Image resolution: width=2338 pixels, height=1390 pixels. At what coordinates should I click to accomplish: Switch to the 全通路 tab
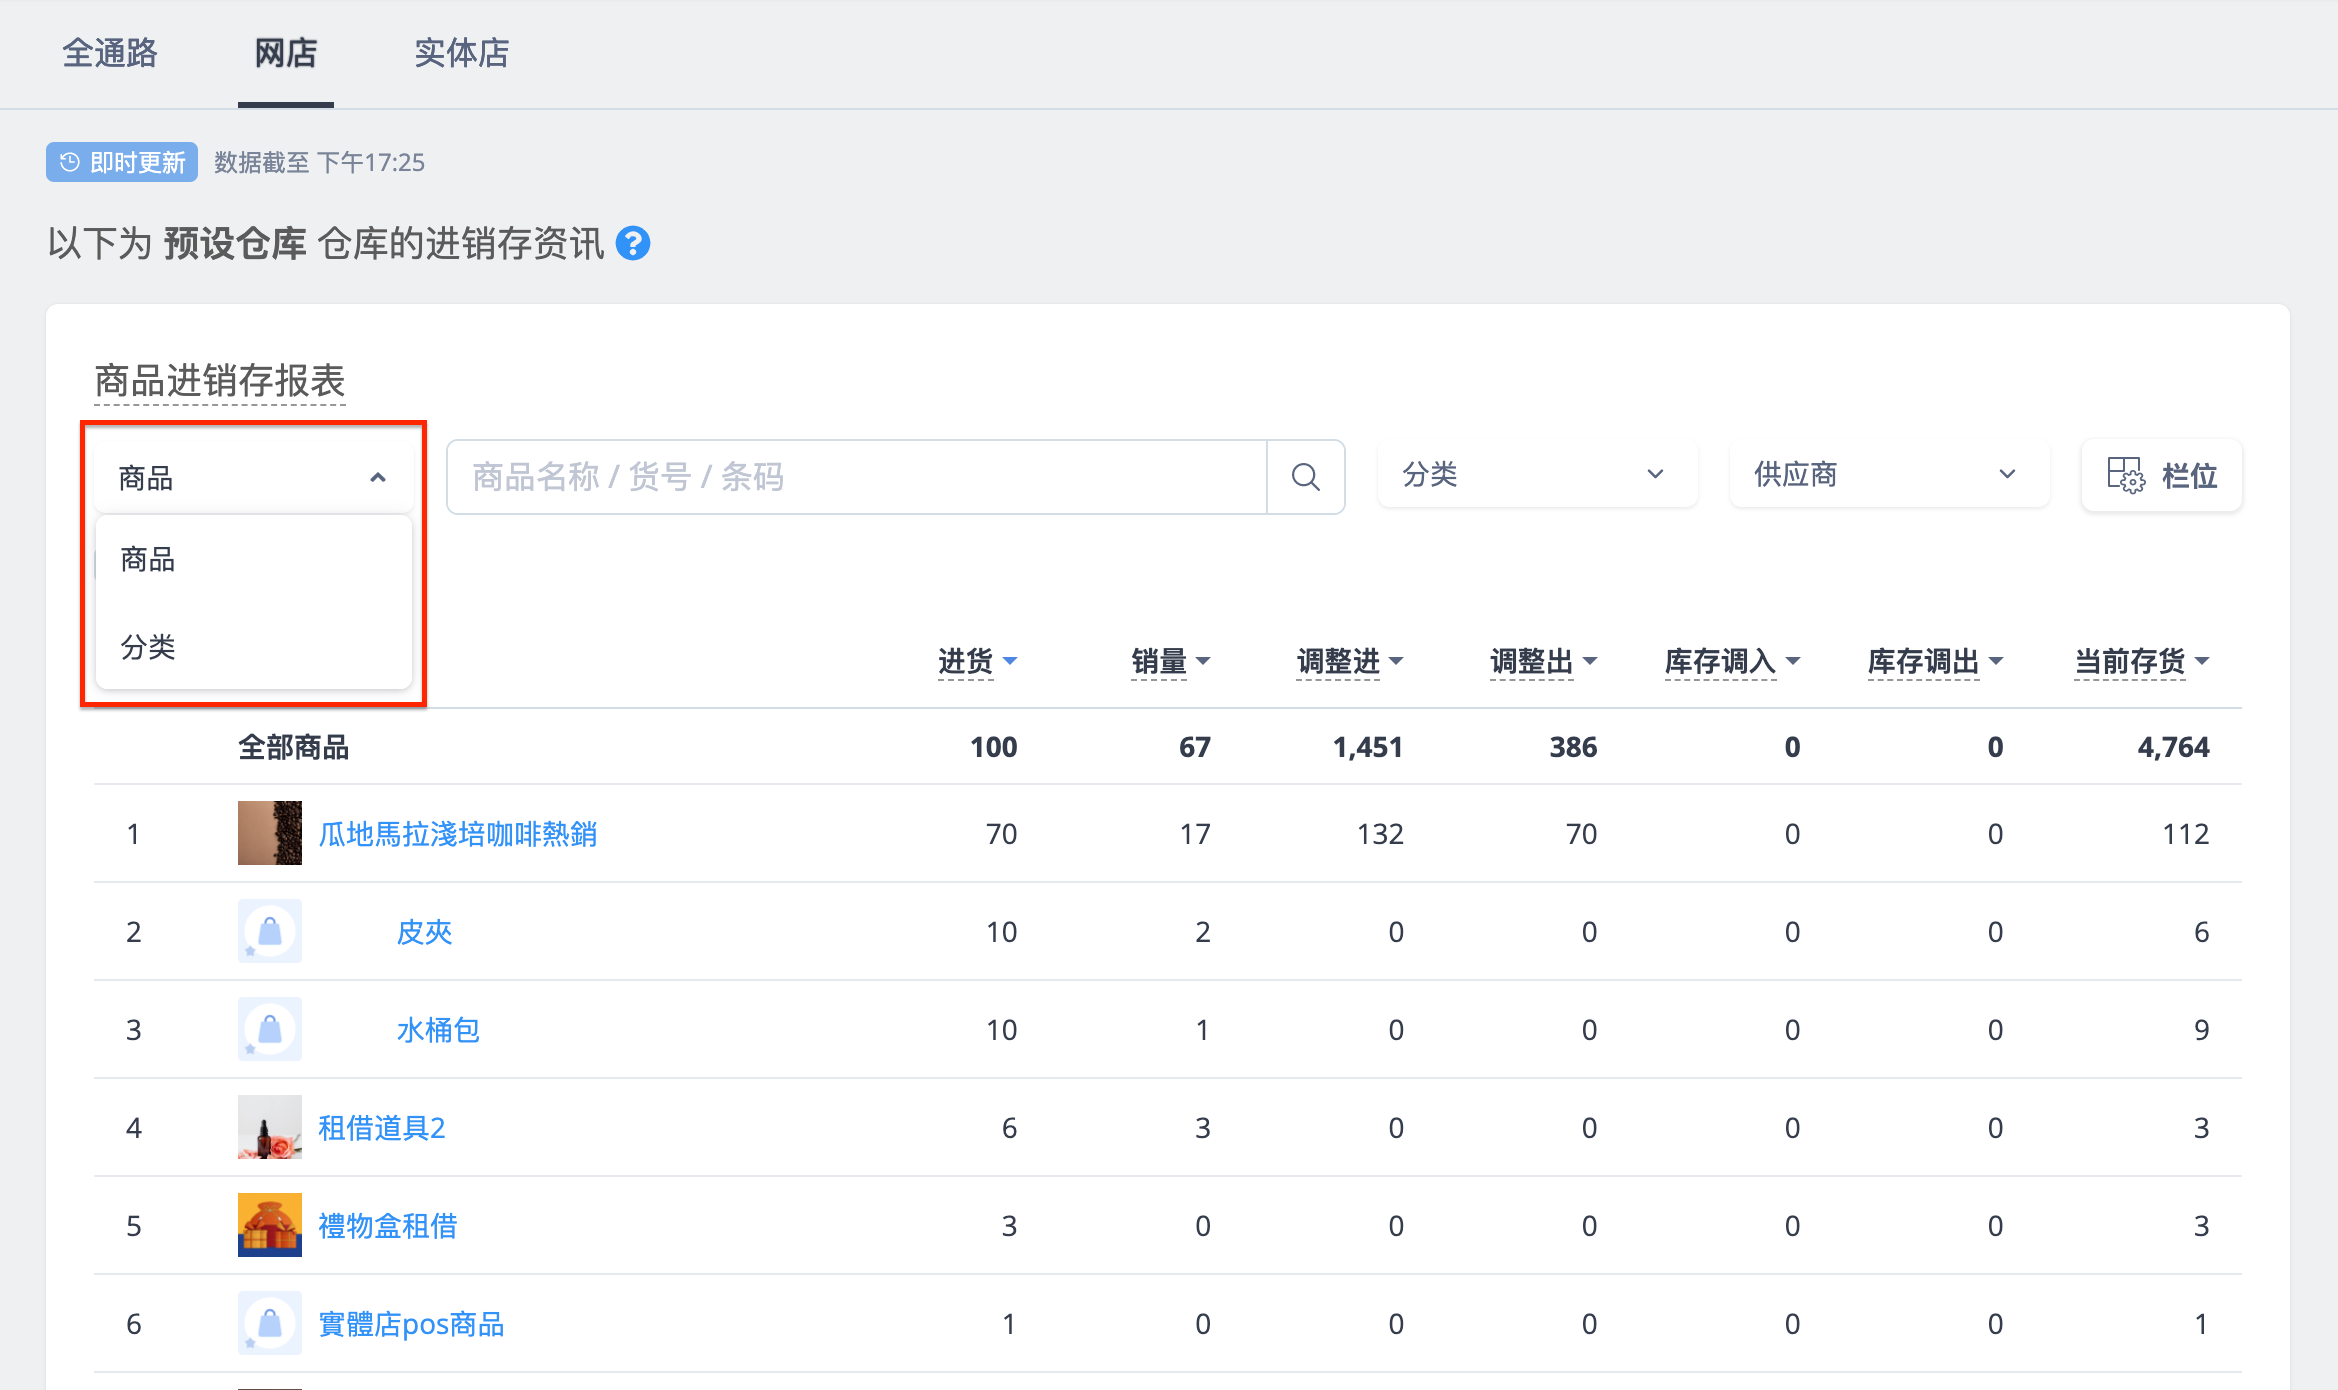coord(110,53)
